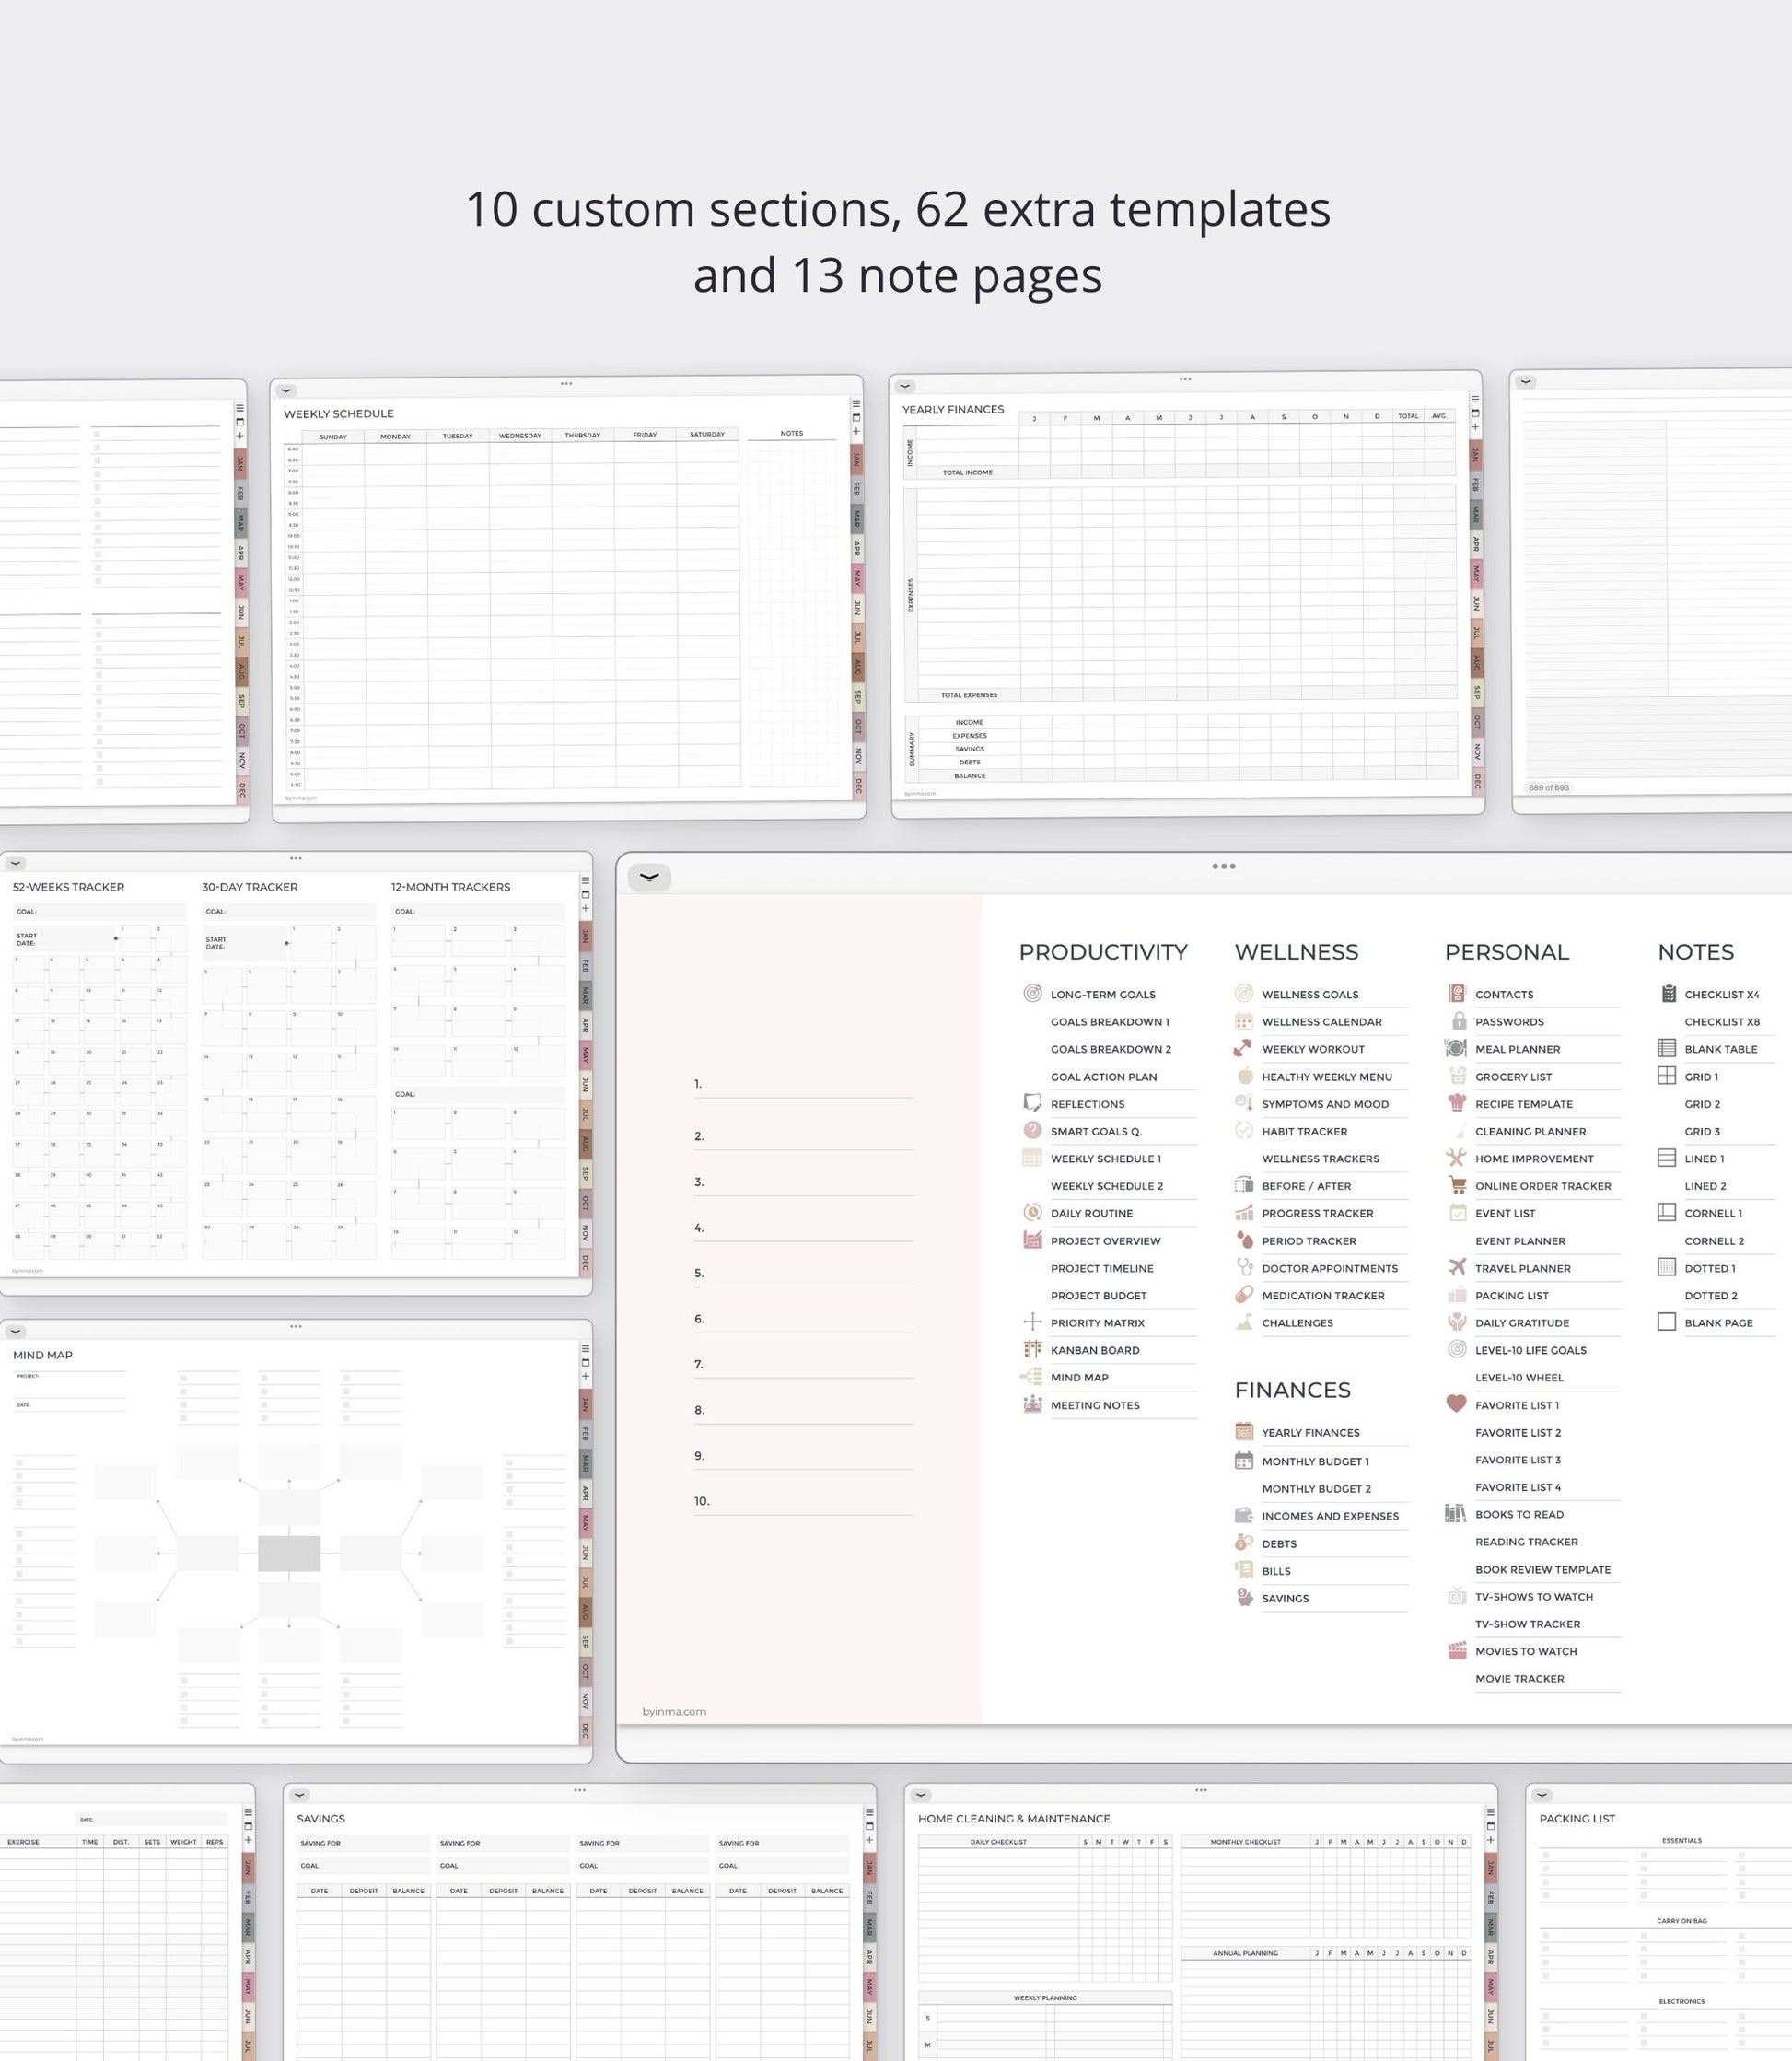Click the three dots above the index page
Viewport: 1792px width, 2061px height.
(1223, 866)
